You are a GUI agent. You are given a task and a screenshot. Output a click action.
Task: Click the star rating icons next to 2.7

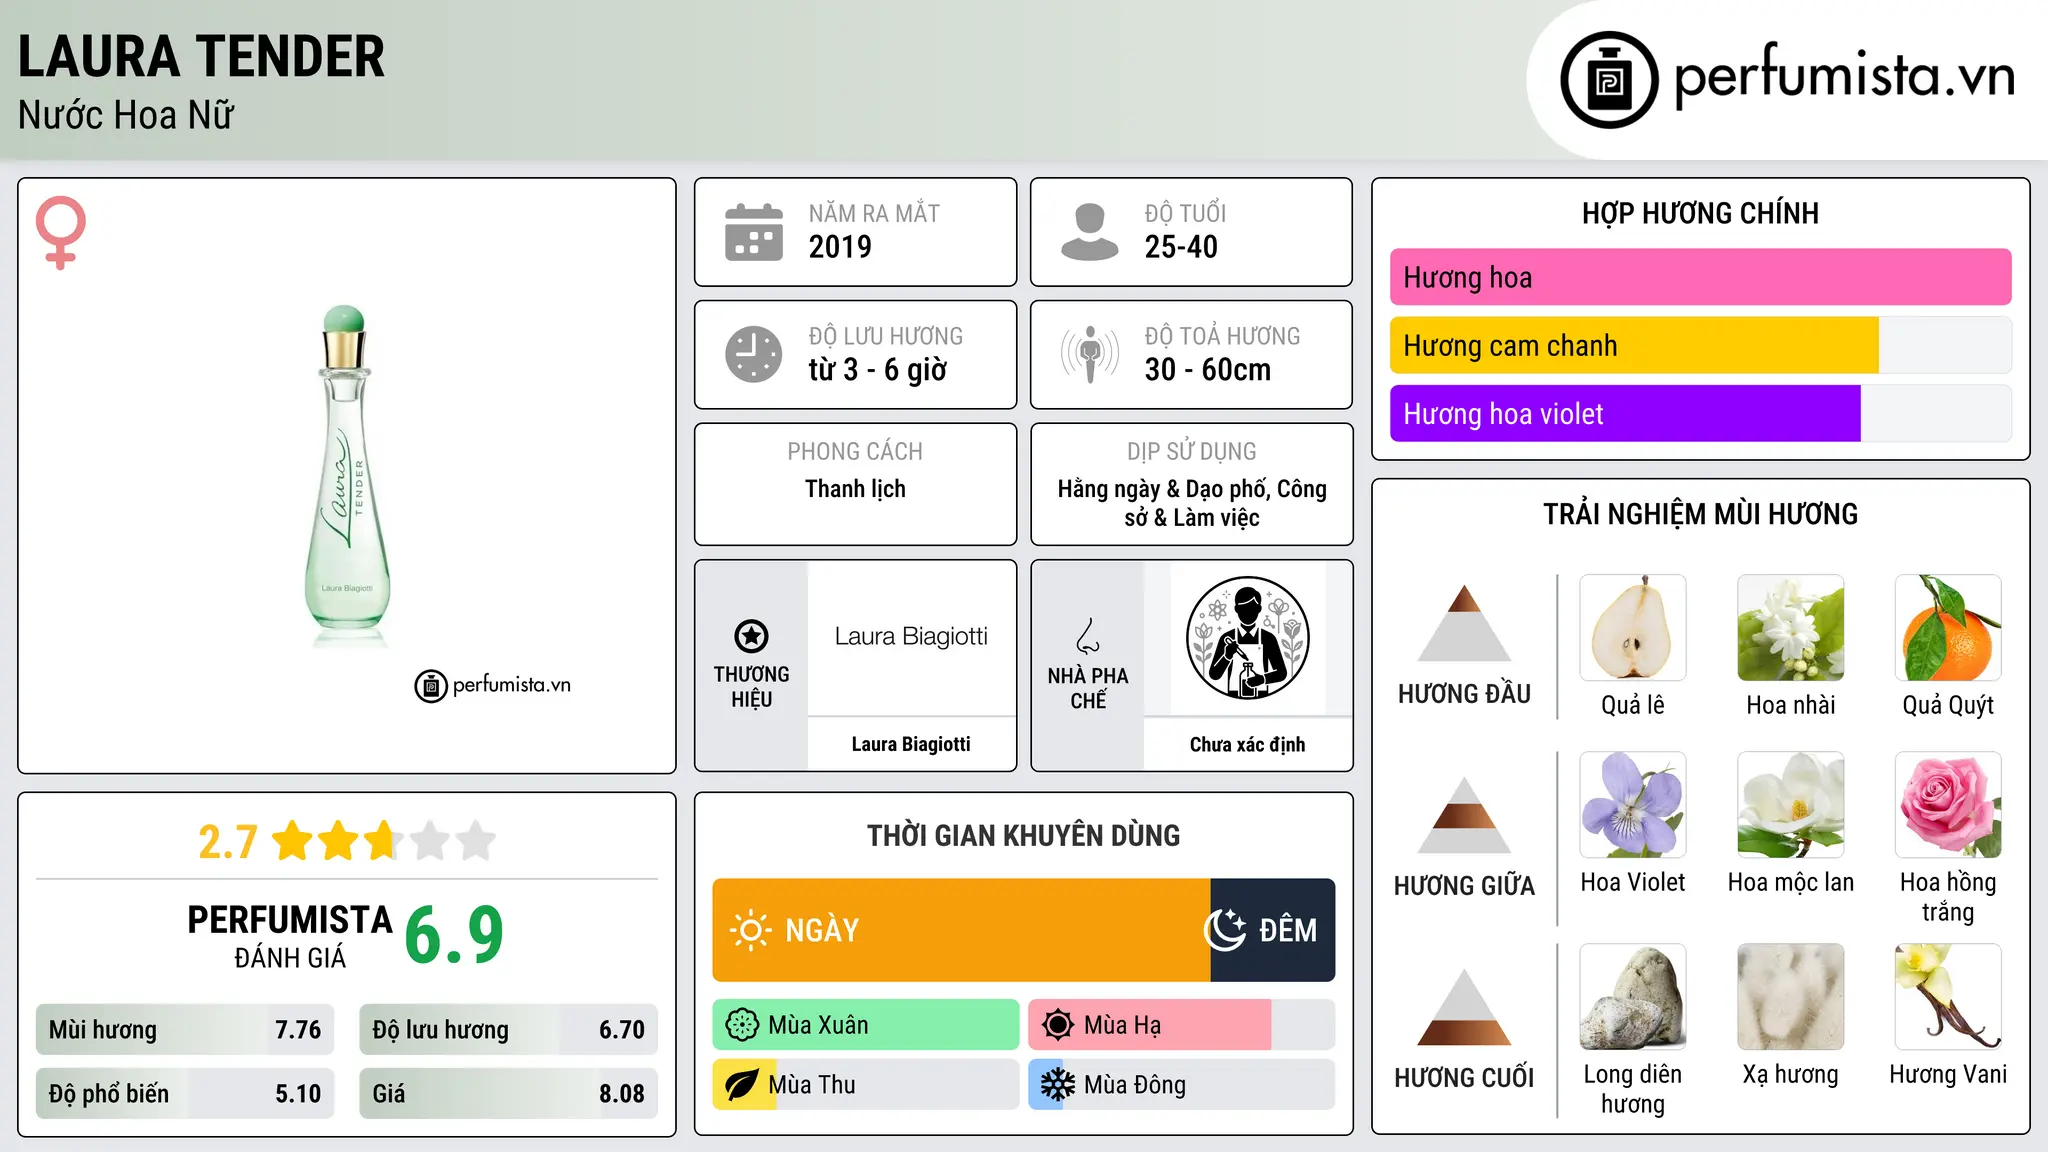[x=384, y=841]
